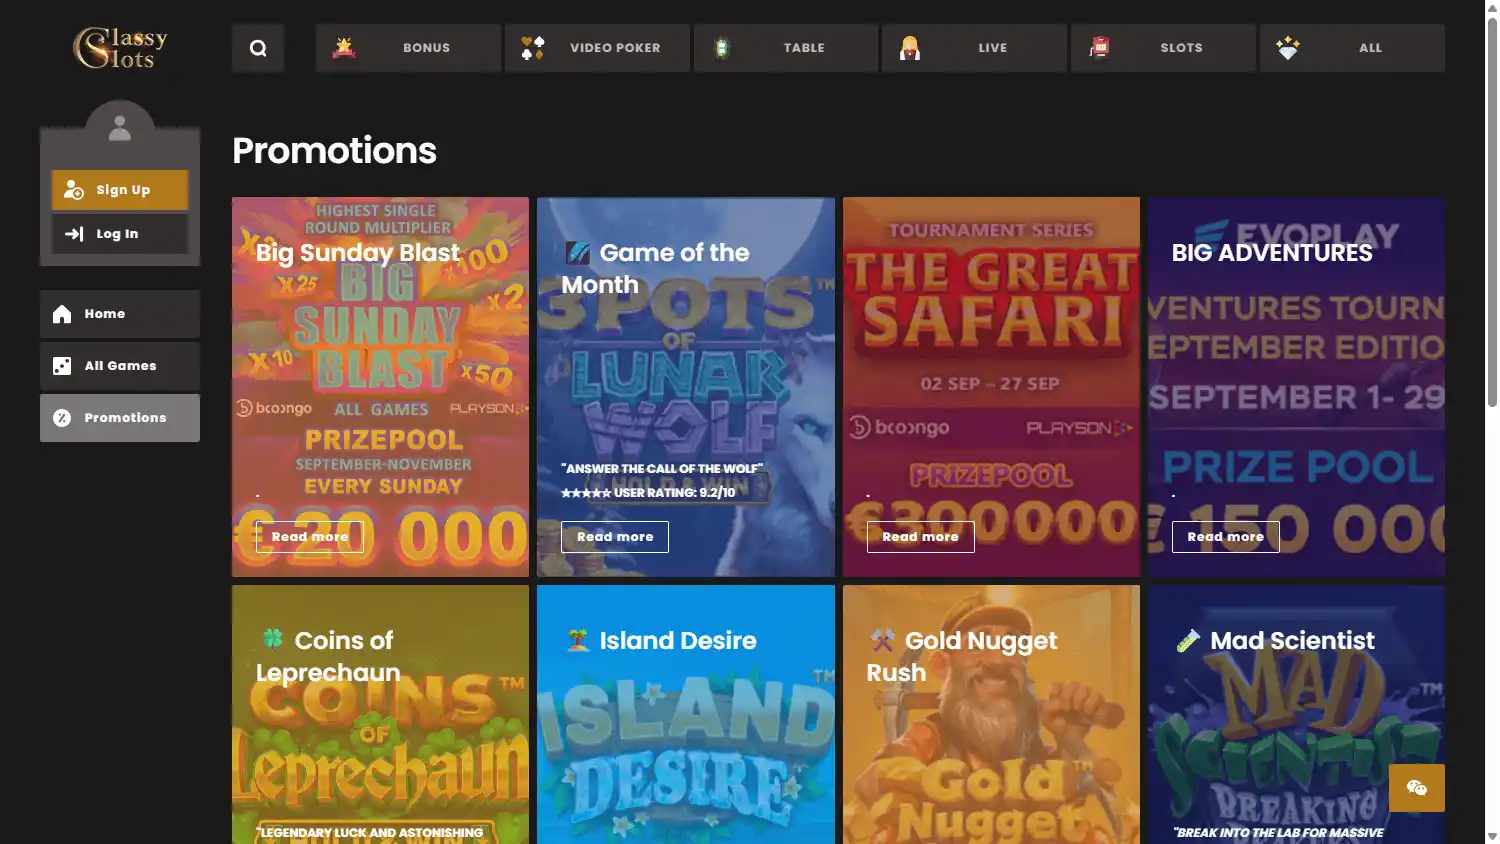Click the Slots machine icon
Viewport: 1500px width, 844px height.
click(x=1099, y=47)
